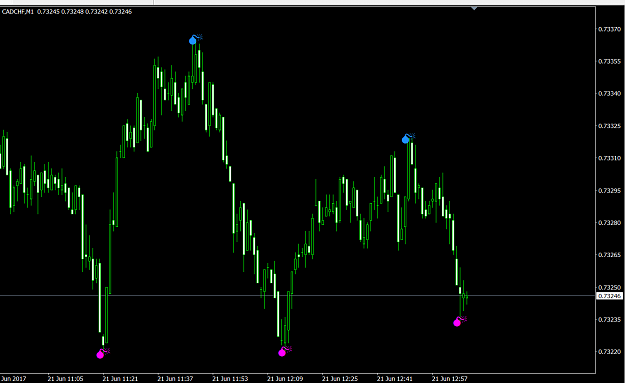This screenshot has height=383, width=625.
Task: Click the 0.73370 price scale label
Action: click(x=609, y=29)
